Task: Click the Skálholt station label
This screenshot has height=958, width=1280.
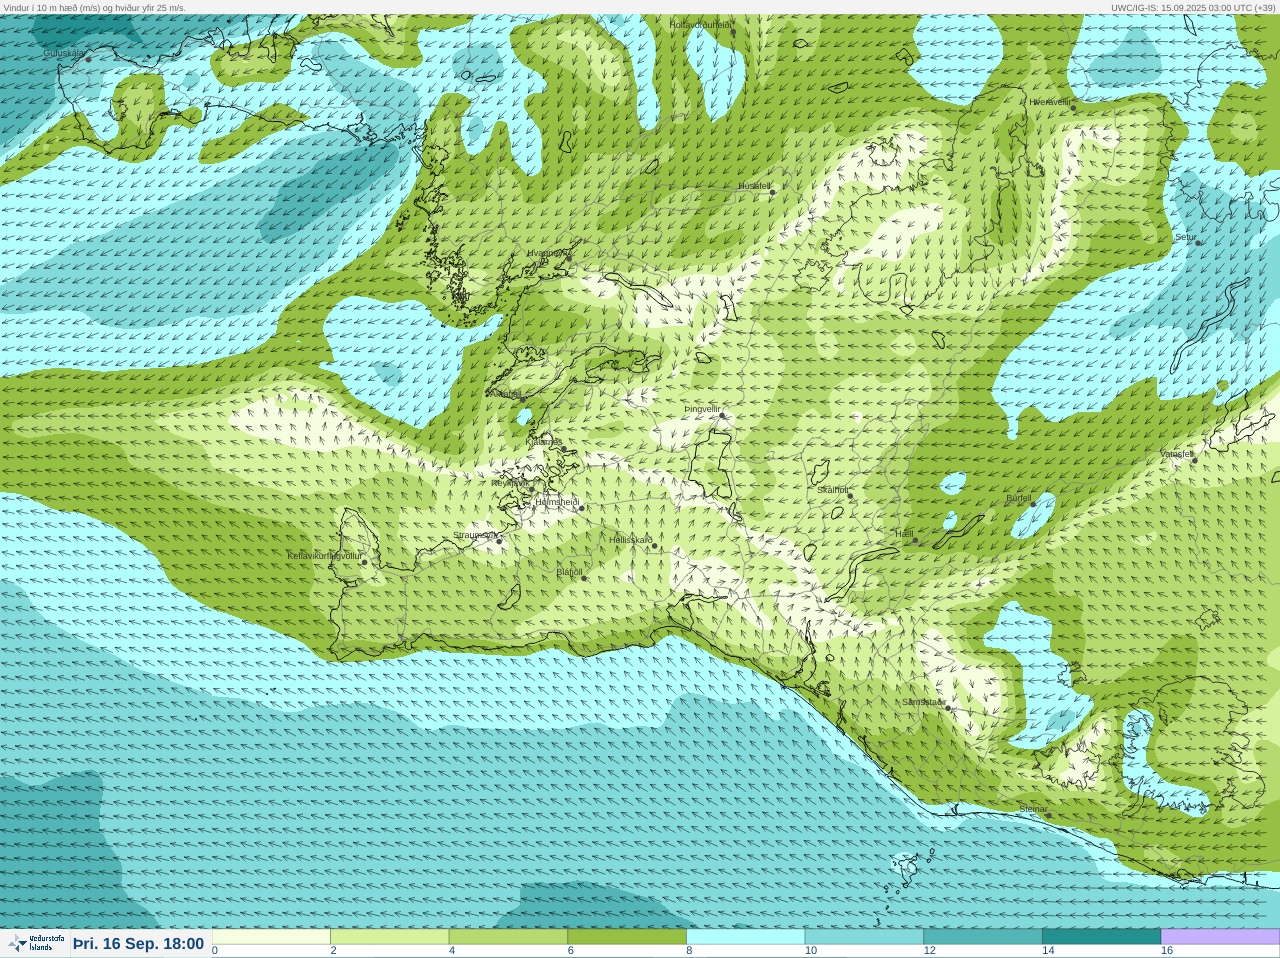Action: coord(832,490)
